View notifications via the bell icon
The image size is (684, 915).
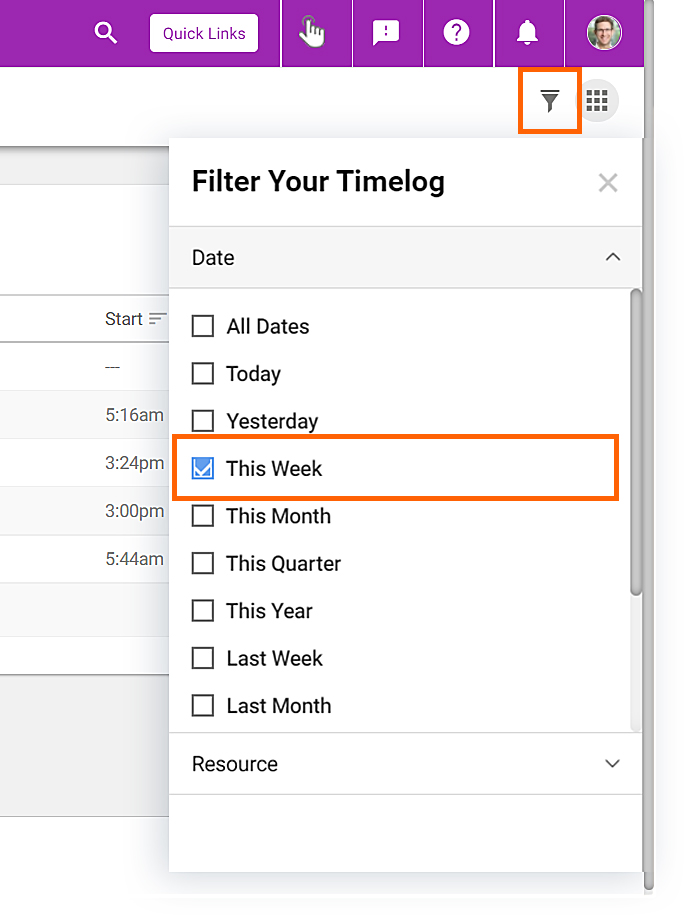[527, 33]
